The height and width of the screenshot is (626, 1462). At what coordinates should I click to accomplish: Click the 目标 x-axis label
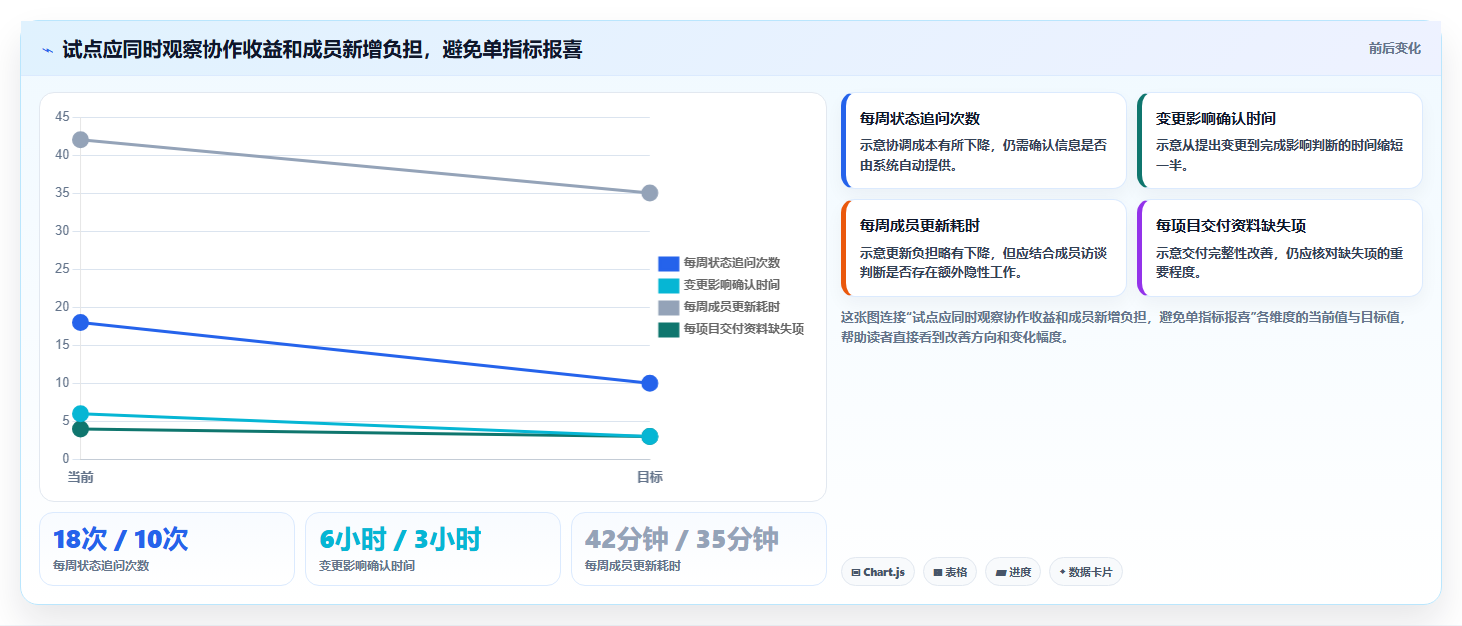(649, 477)
